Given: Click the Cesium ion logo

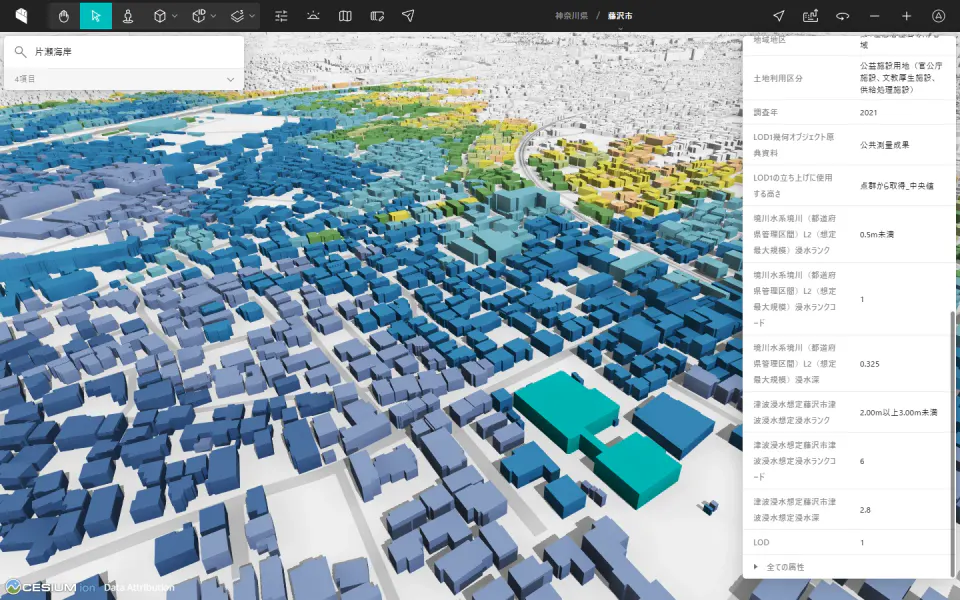Looking at the screenshot, I should (x=50, y=587).
